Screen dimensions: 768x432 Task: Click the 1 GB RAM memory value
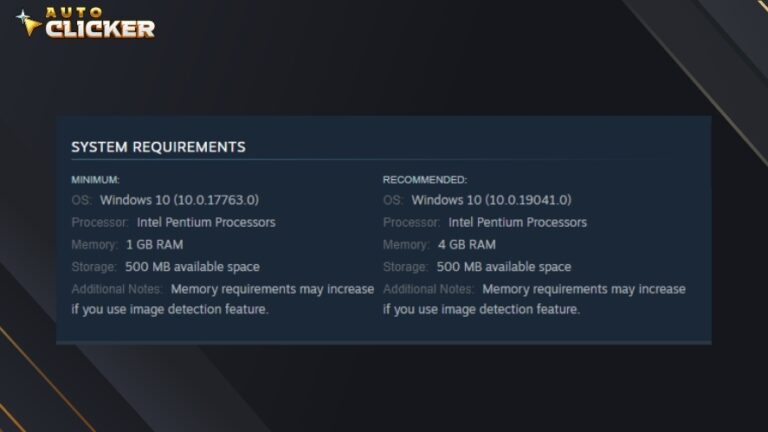point(154,245)
